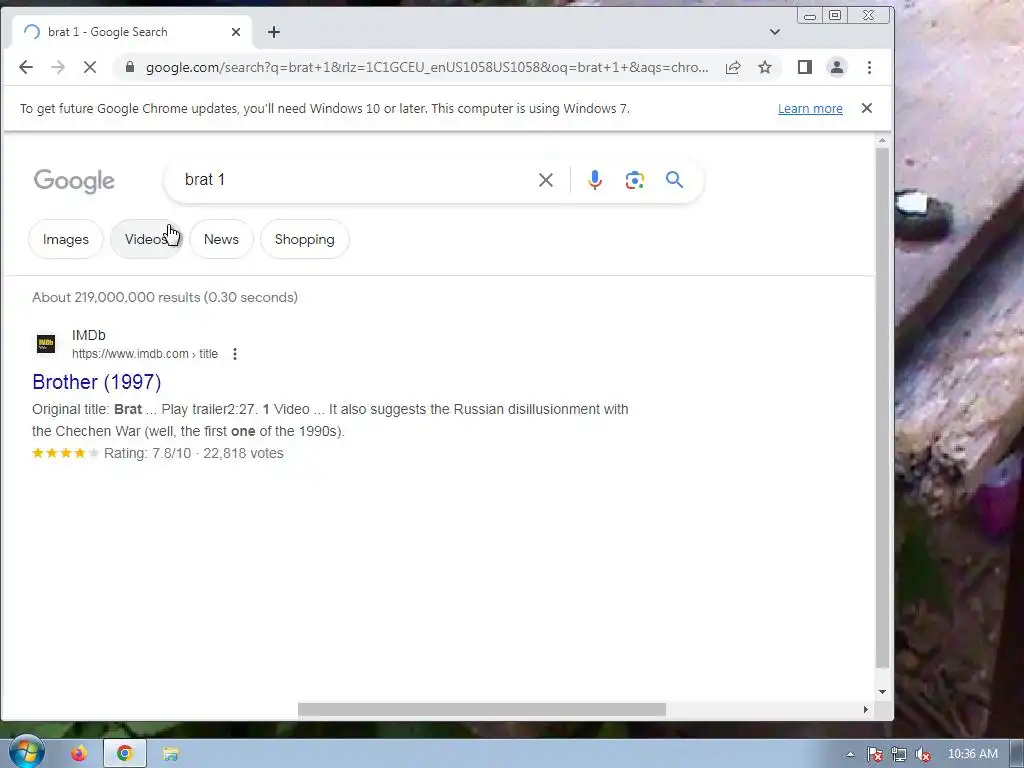Submit search with the magnifier icon

(674, 180)
